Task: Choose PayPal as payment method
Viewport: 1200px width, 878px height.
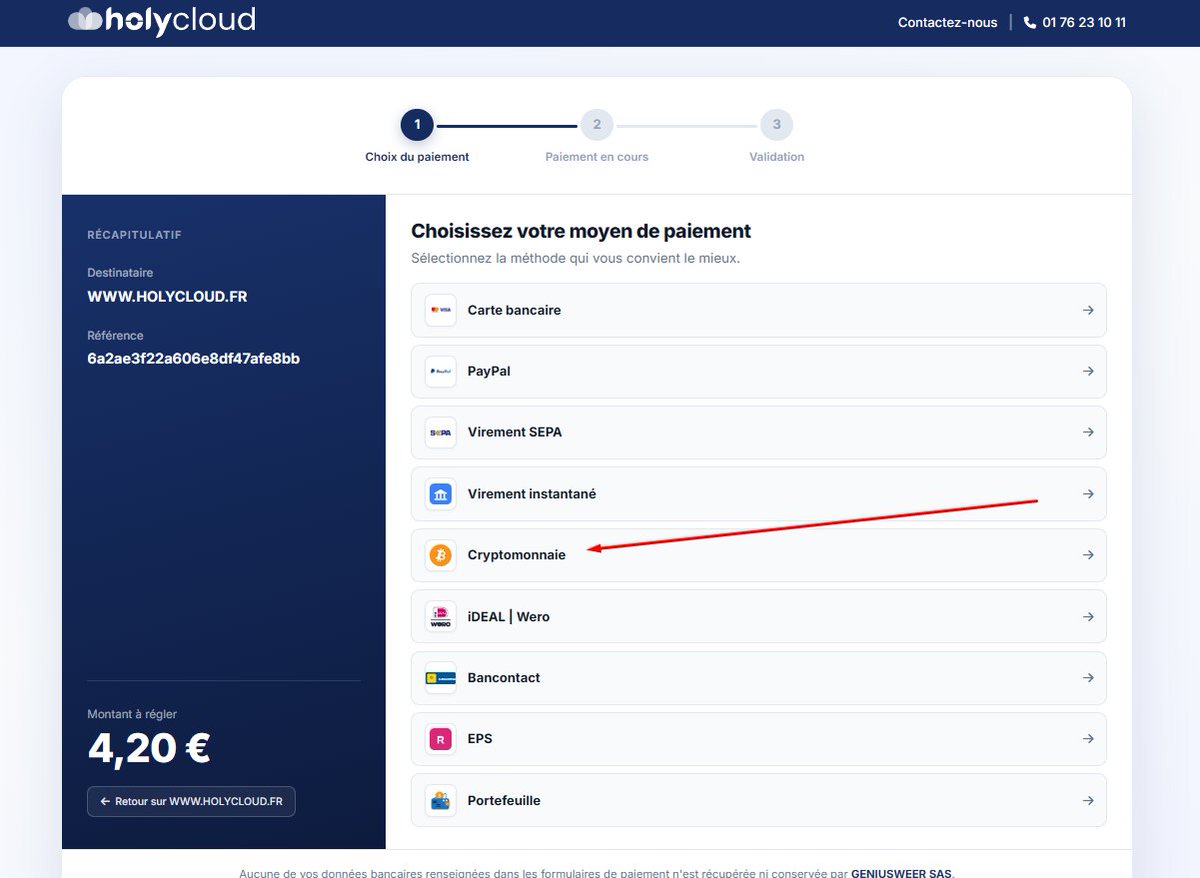Action: pos(759,371)
